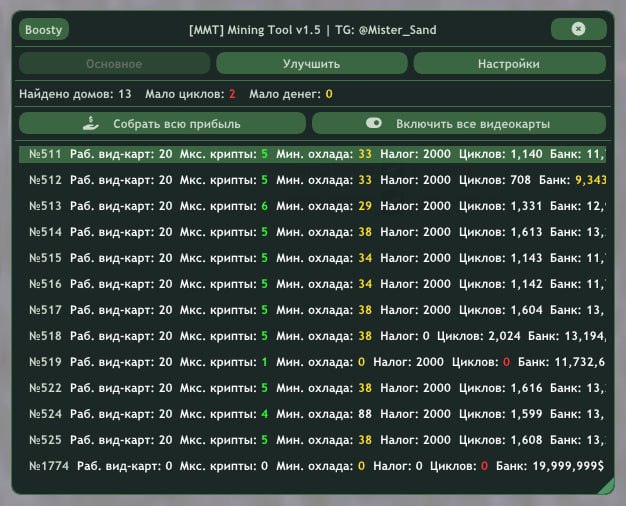626x506 pixels.
Task: Click the Найдено домов: 13 counter
Action: pyautogui.click(x=75, y=94)
